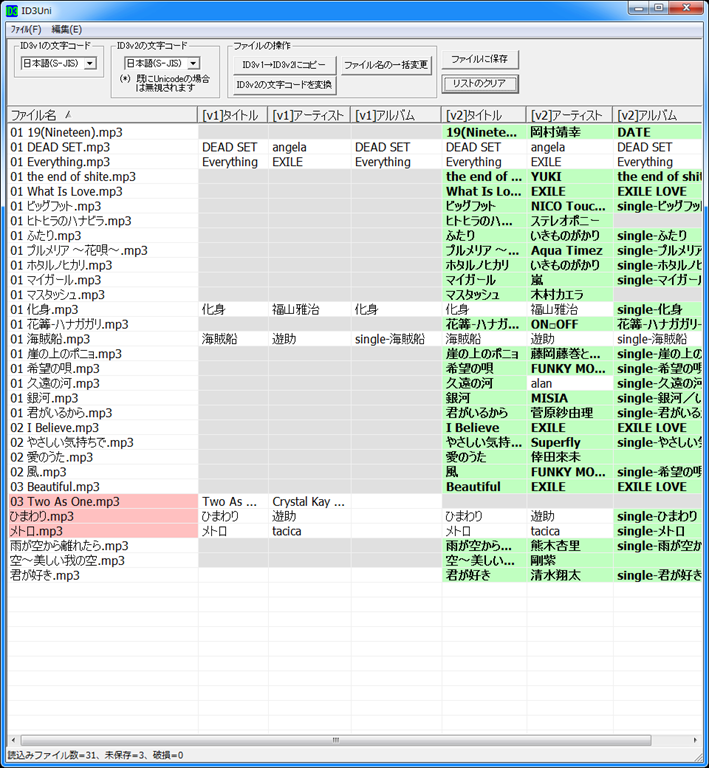
Task: Click the リストのクリア button
Action: tap(480, 83)
